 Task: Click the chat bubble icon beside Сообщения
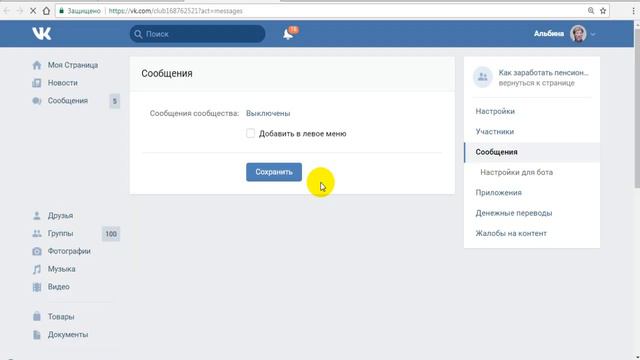[x=37, y=101]
